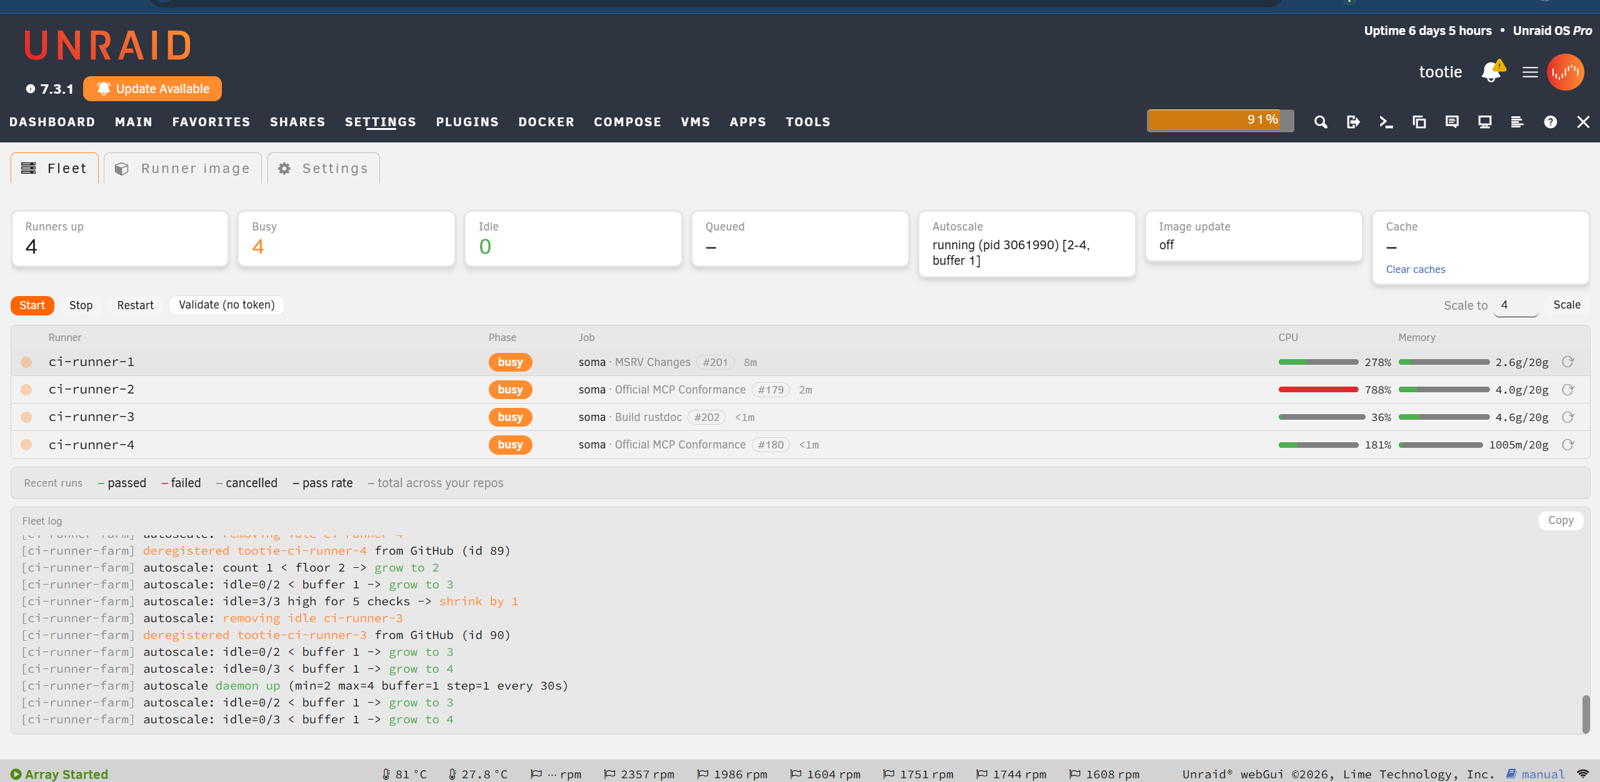Viewport: 1600px width, 782px height.
Task: Open the Tools menu
Action: coord(808,122)
